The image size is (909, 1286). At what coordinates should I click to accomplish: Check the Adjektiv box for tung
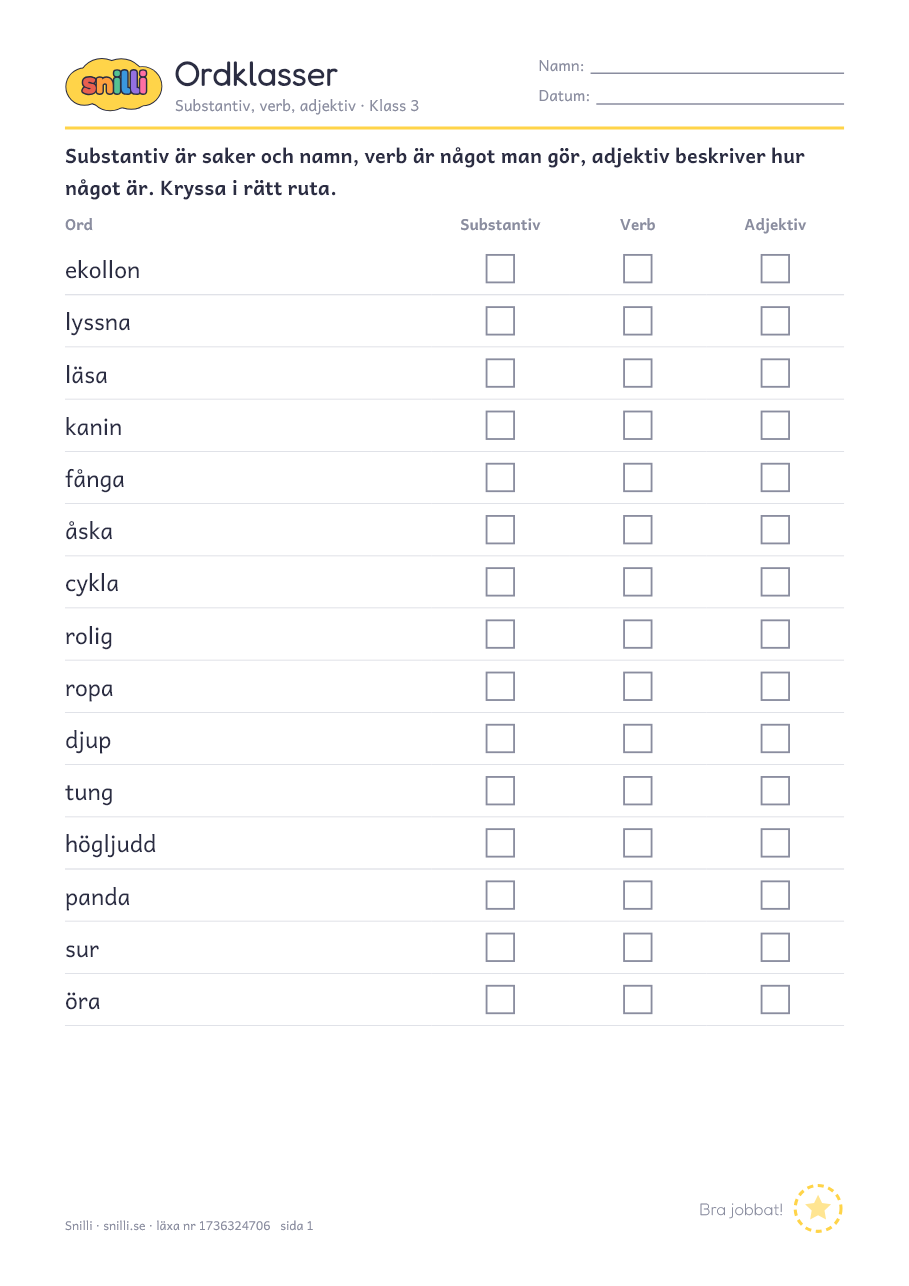click(x=775, y=791)
